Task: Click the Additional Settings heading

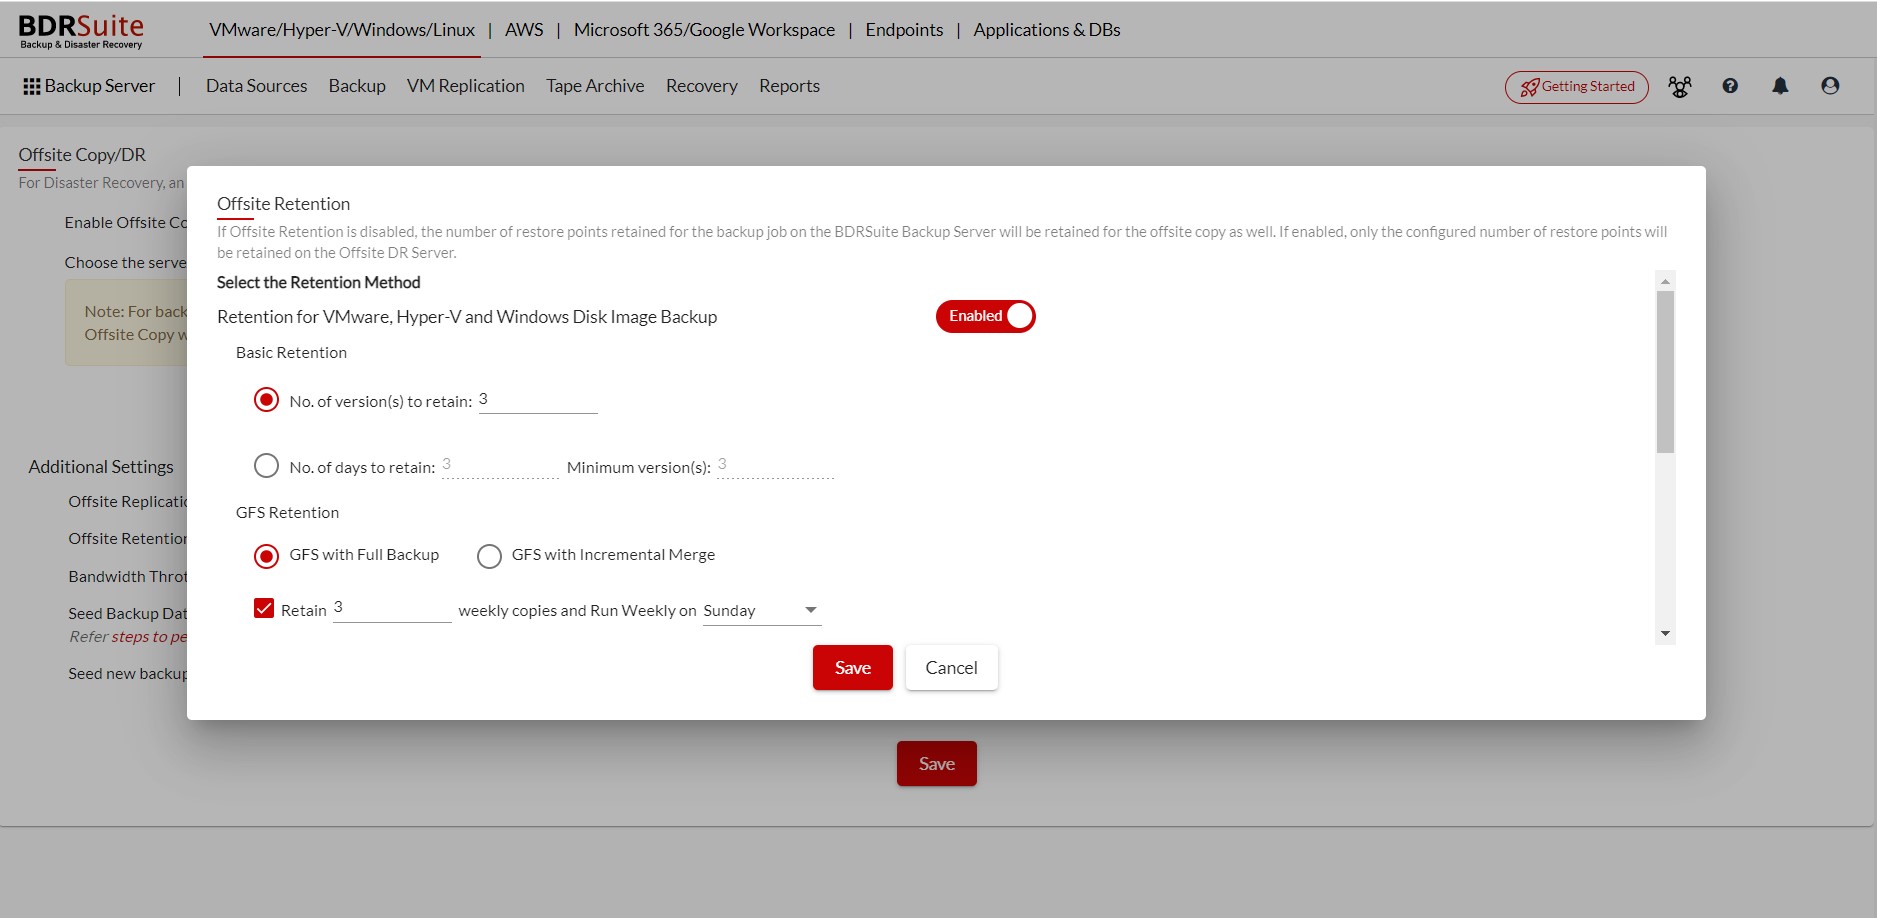Action: pyautogui.click(x=101, y=467)
